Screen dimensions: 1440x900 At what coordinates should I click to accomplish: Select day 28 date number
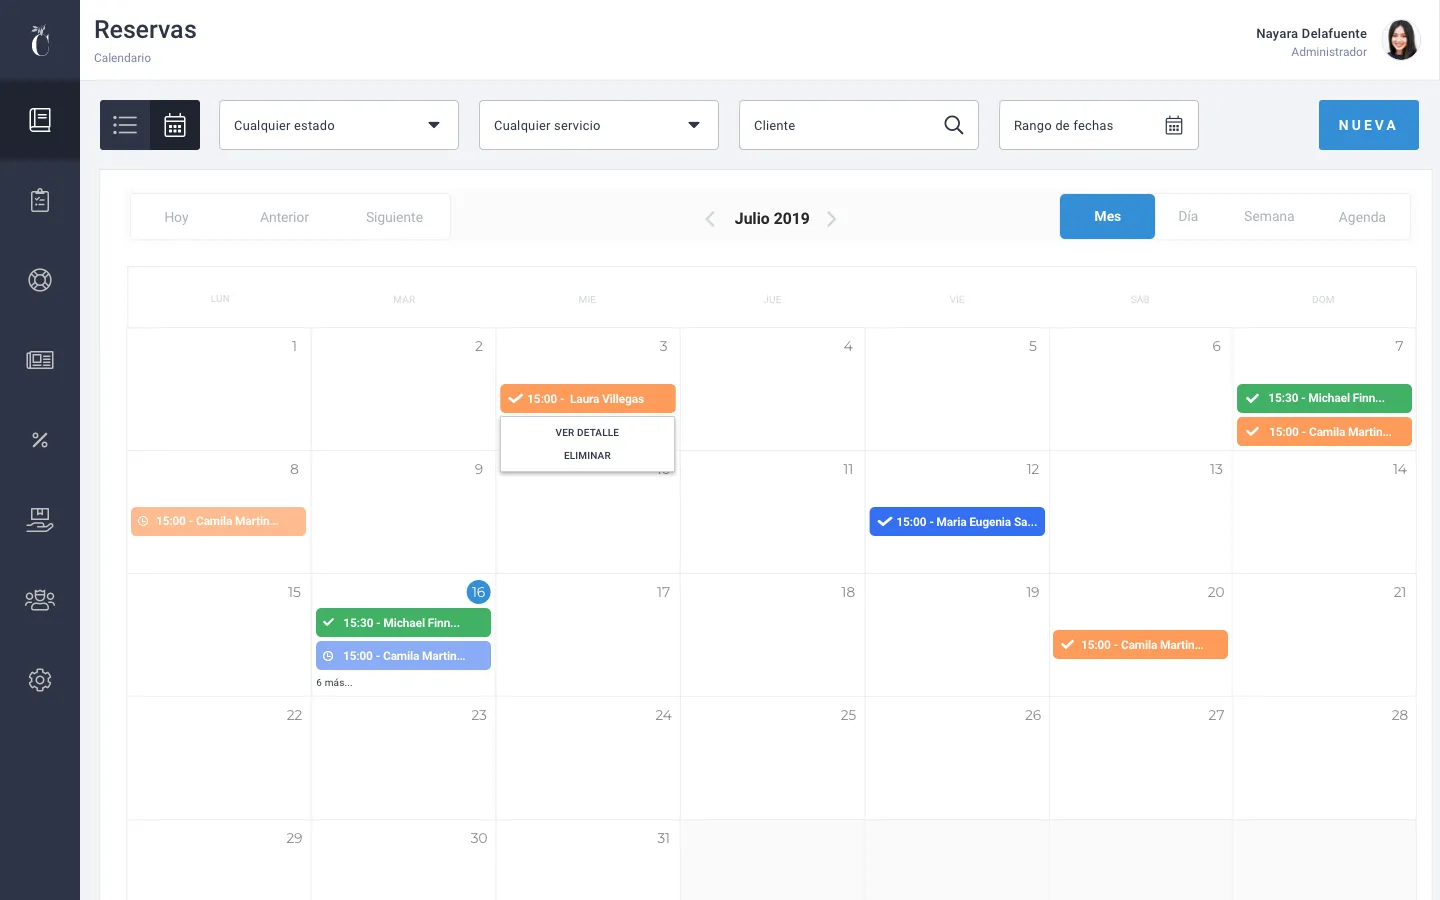tap(1399, 715)
